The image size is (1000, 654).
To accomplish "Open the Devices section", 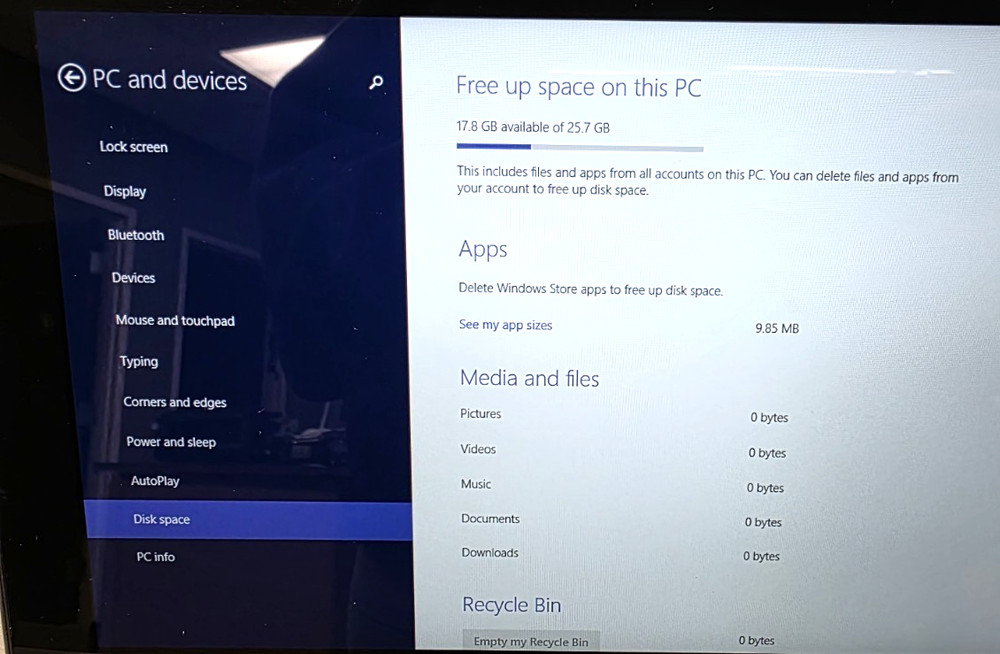I will 132,277.
